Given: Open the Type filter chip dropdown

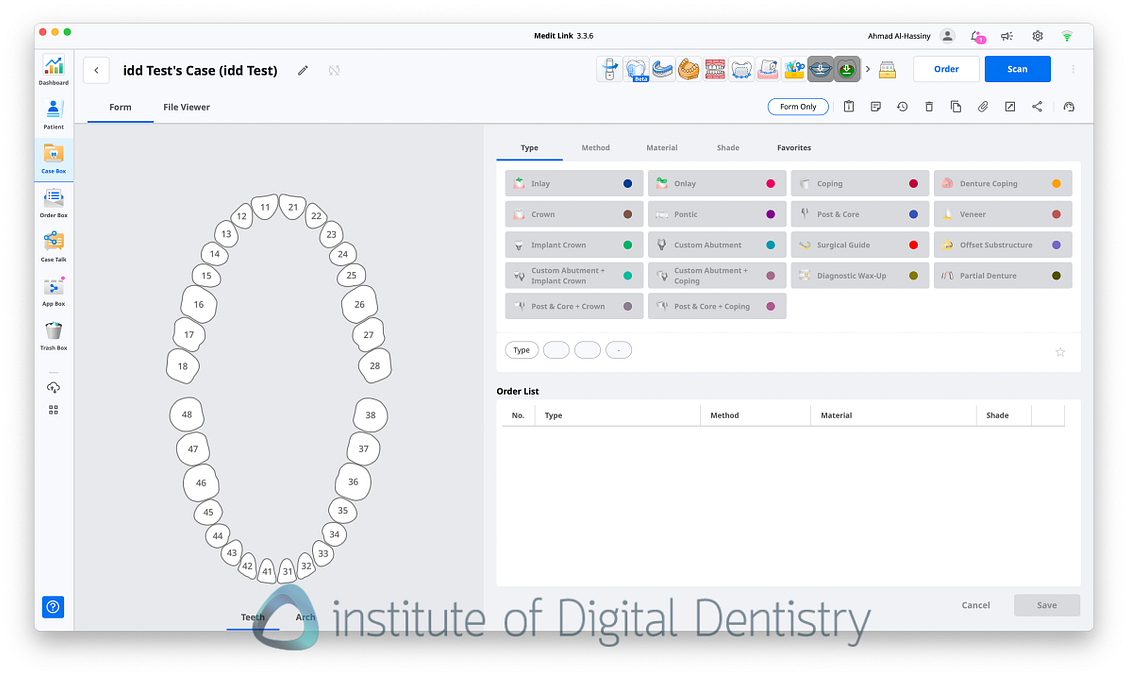Looking at the screenshot, I should point(521,350).
